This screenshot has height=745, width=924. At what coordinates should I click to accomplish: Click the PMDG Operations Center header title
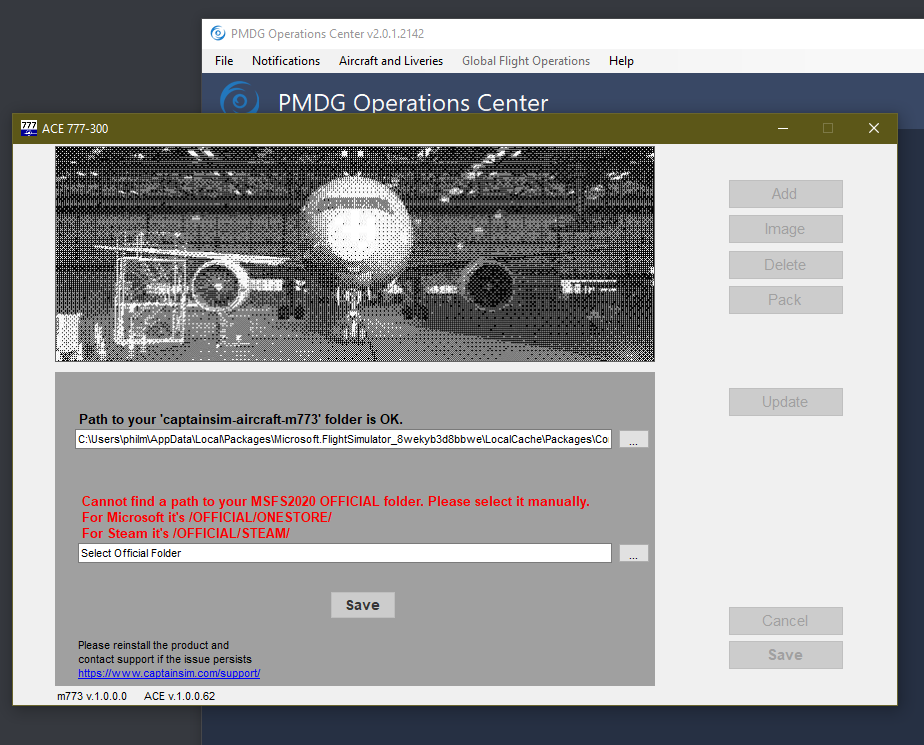[413, 103]
